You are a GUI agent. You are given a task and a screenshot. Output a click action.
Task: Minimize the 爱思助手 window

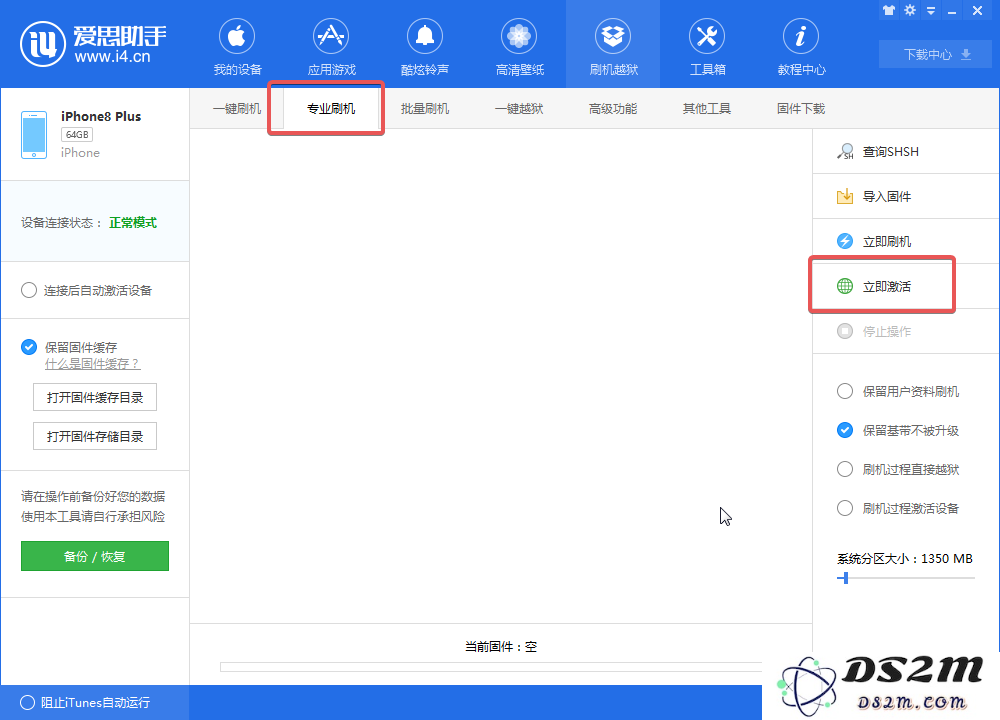[952, 11]
